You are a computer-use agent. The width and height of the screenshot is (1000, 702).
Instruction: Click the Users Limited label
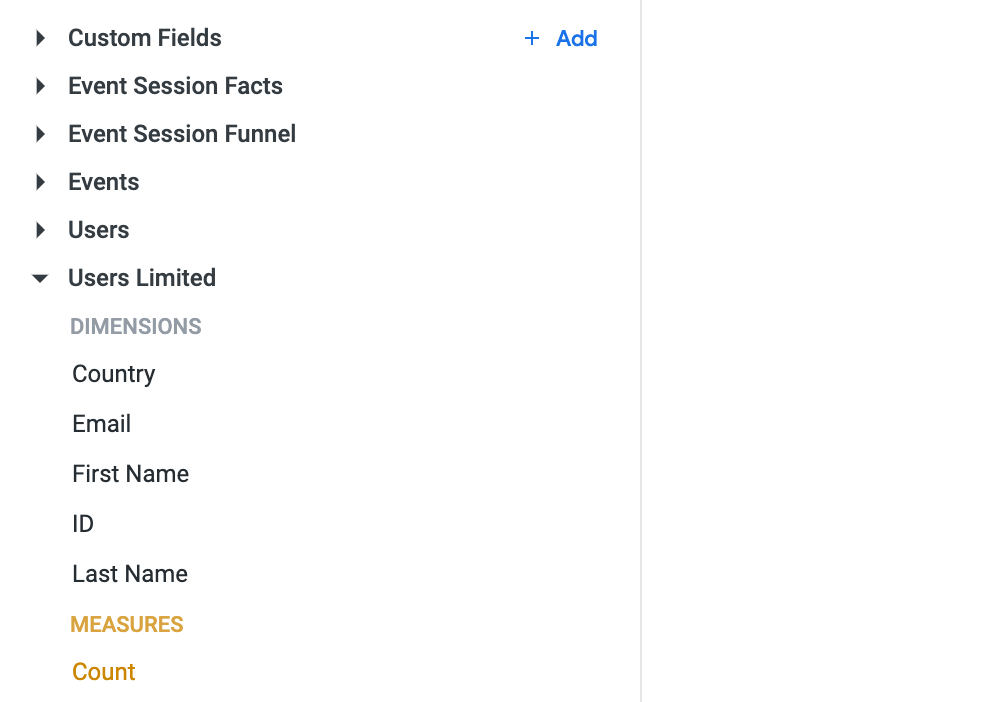[x=142, y=278]
